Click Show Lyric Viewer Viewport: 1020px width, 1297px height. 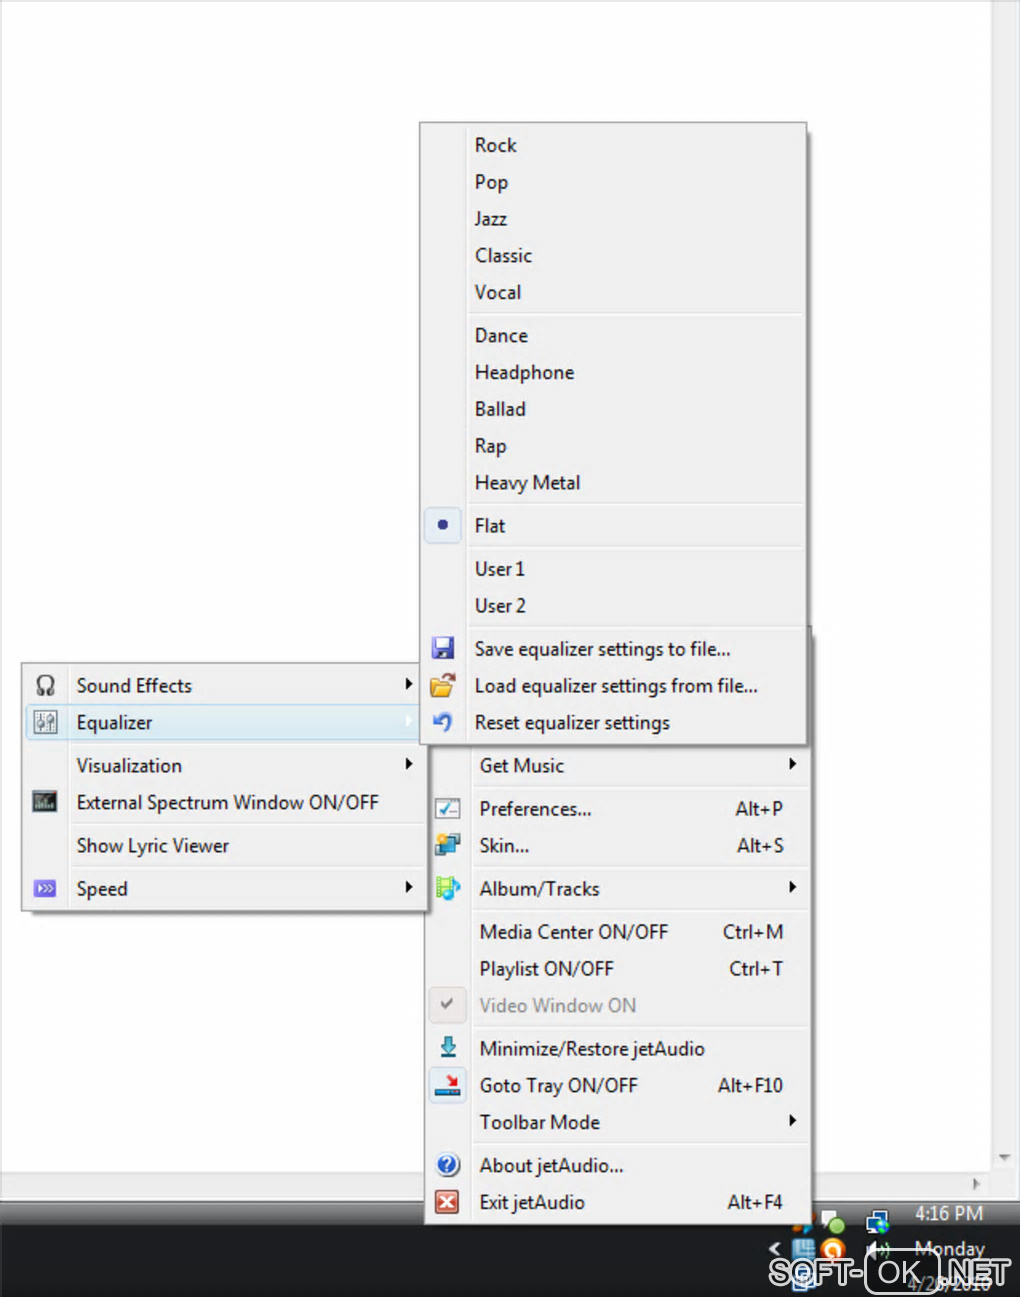[225, 845]
